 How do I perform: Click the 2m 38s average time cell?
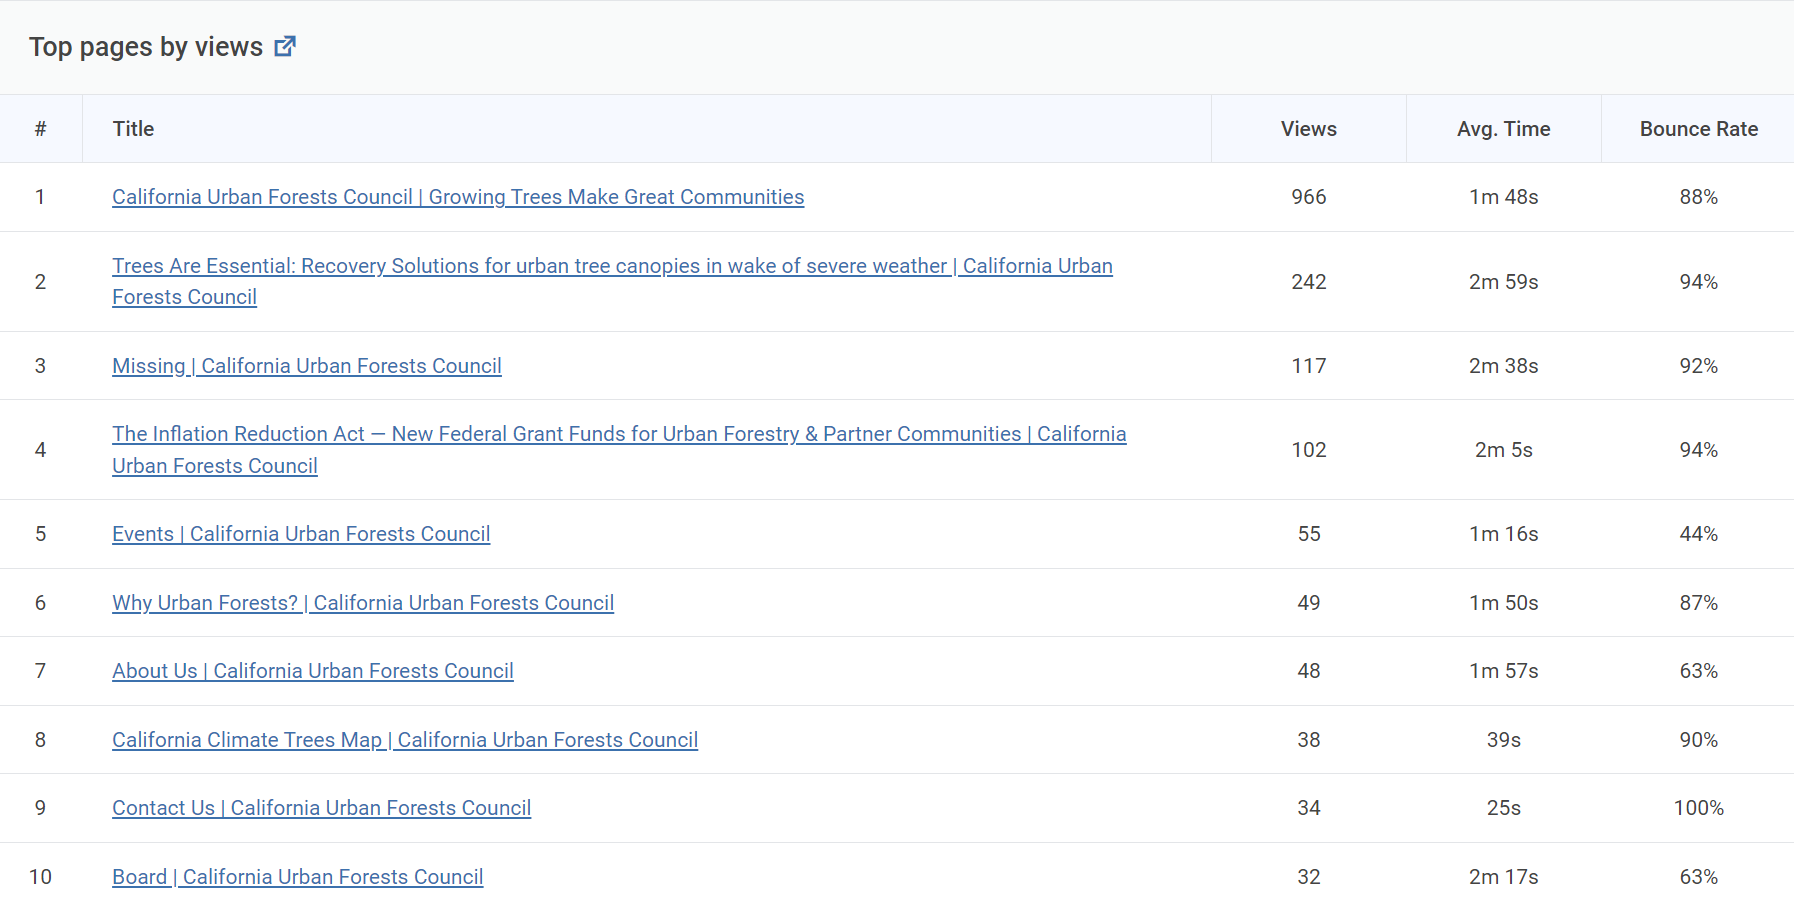1504,366
